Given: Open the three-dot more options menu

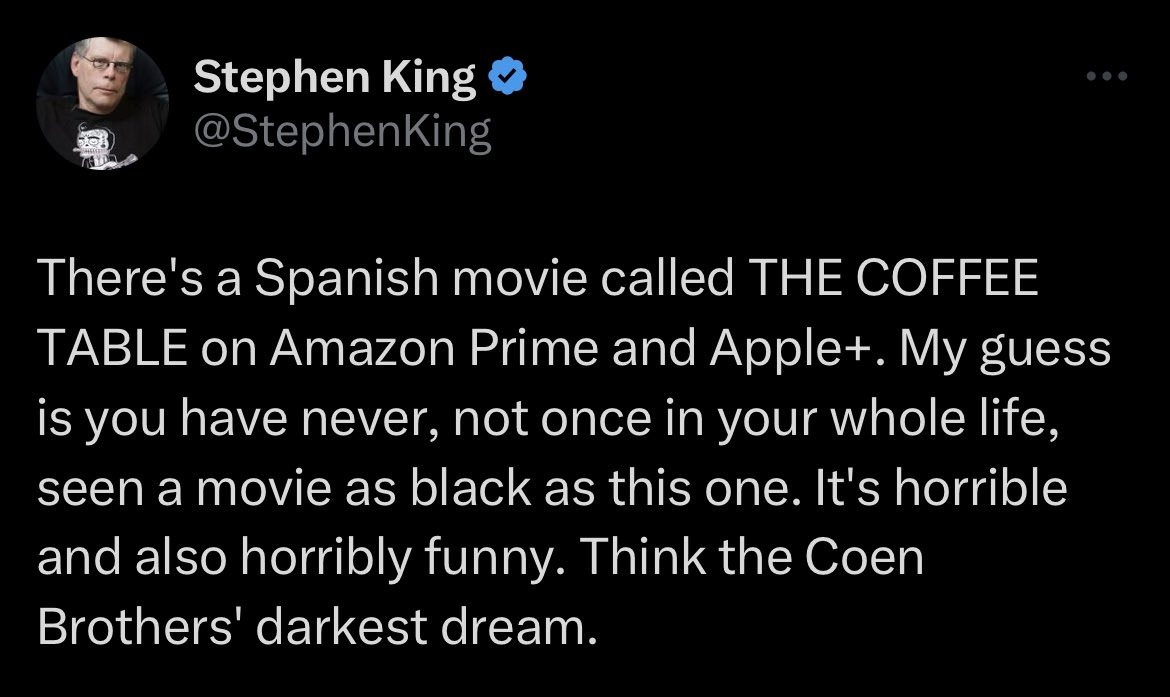Looking at the screenshot, I should (1107, 77).
